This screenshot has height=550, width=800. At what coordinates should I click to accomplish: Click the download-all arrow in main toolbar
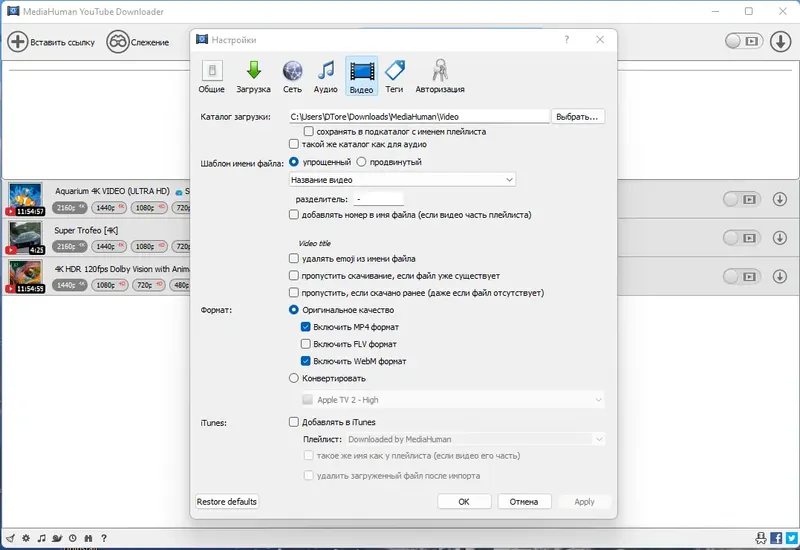point(780,41)
